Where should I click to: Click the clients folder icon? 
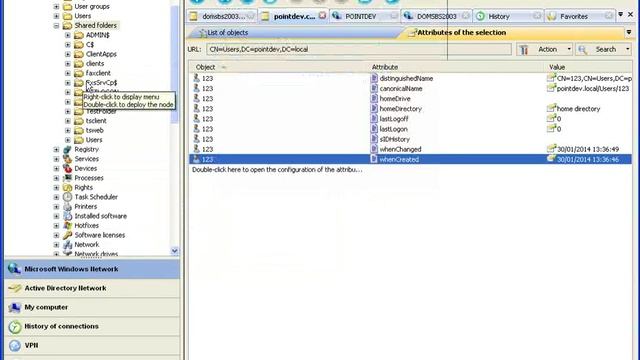[79, 64]
